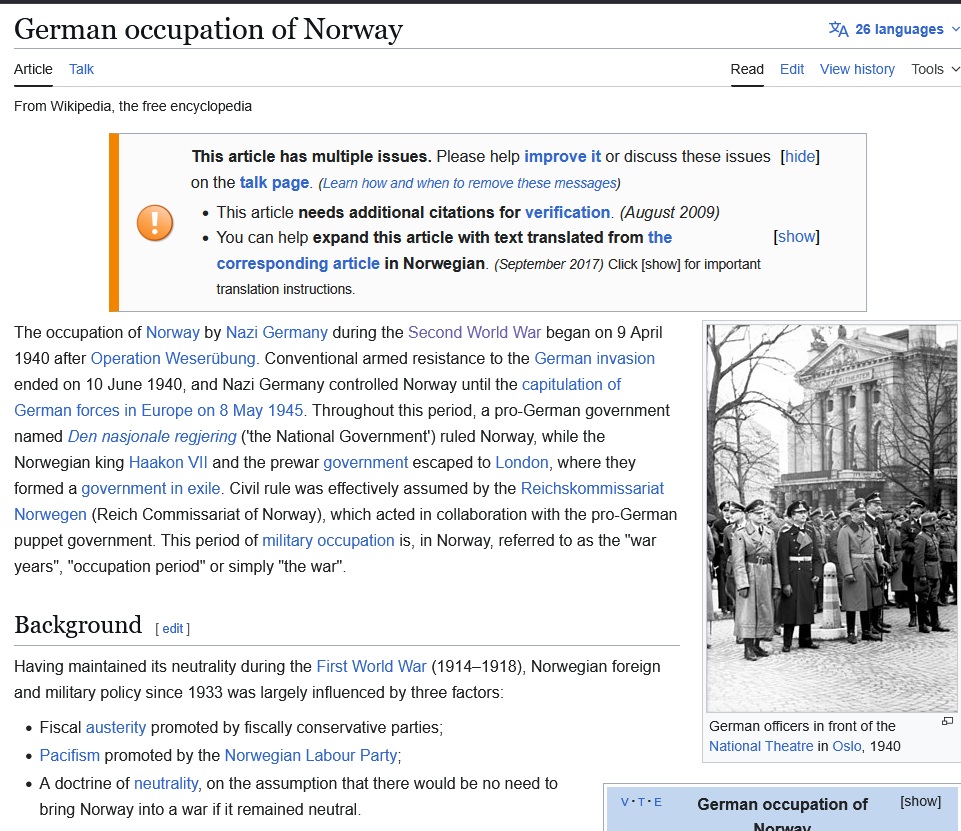The width and height of the screenshot is (961, 831).
Task: Open the Norwegian Labour Party link
Action: tap(311, 755)
